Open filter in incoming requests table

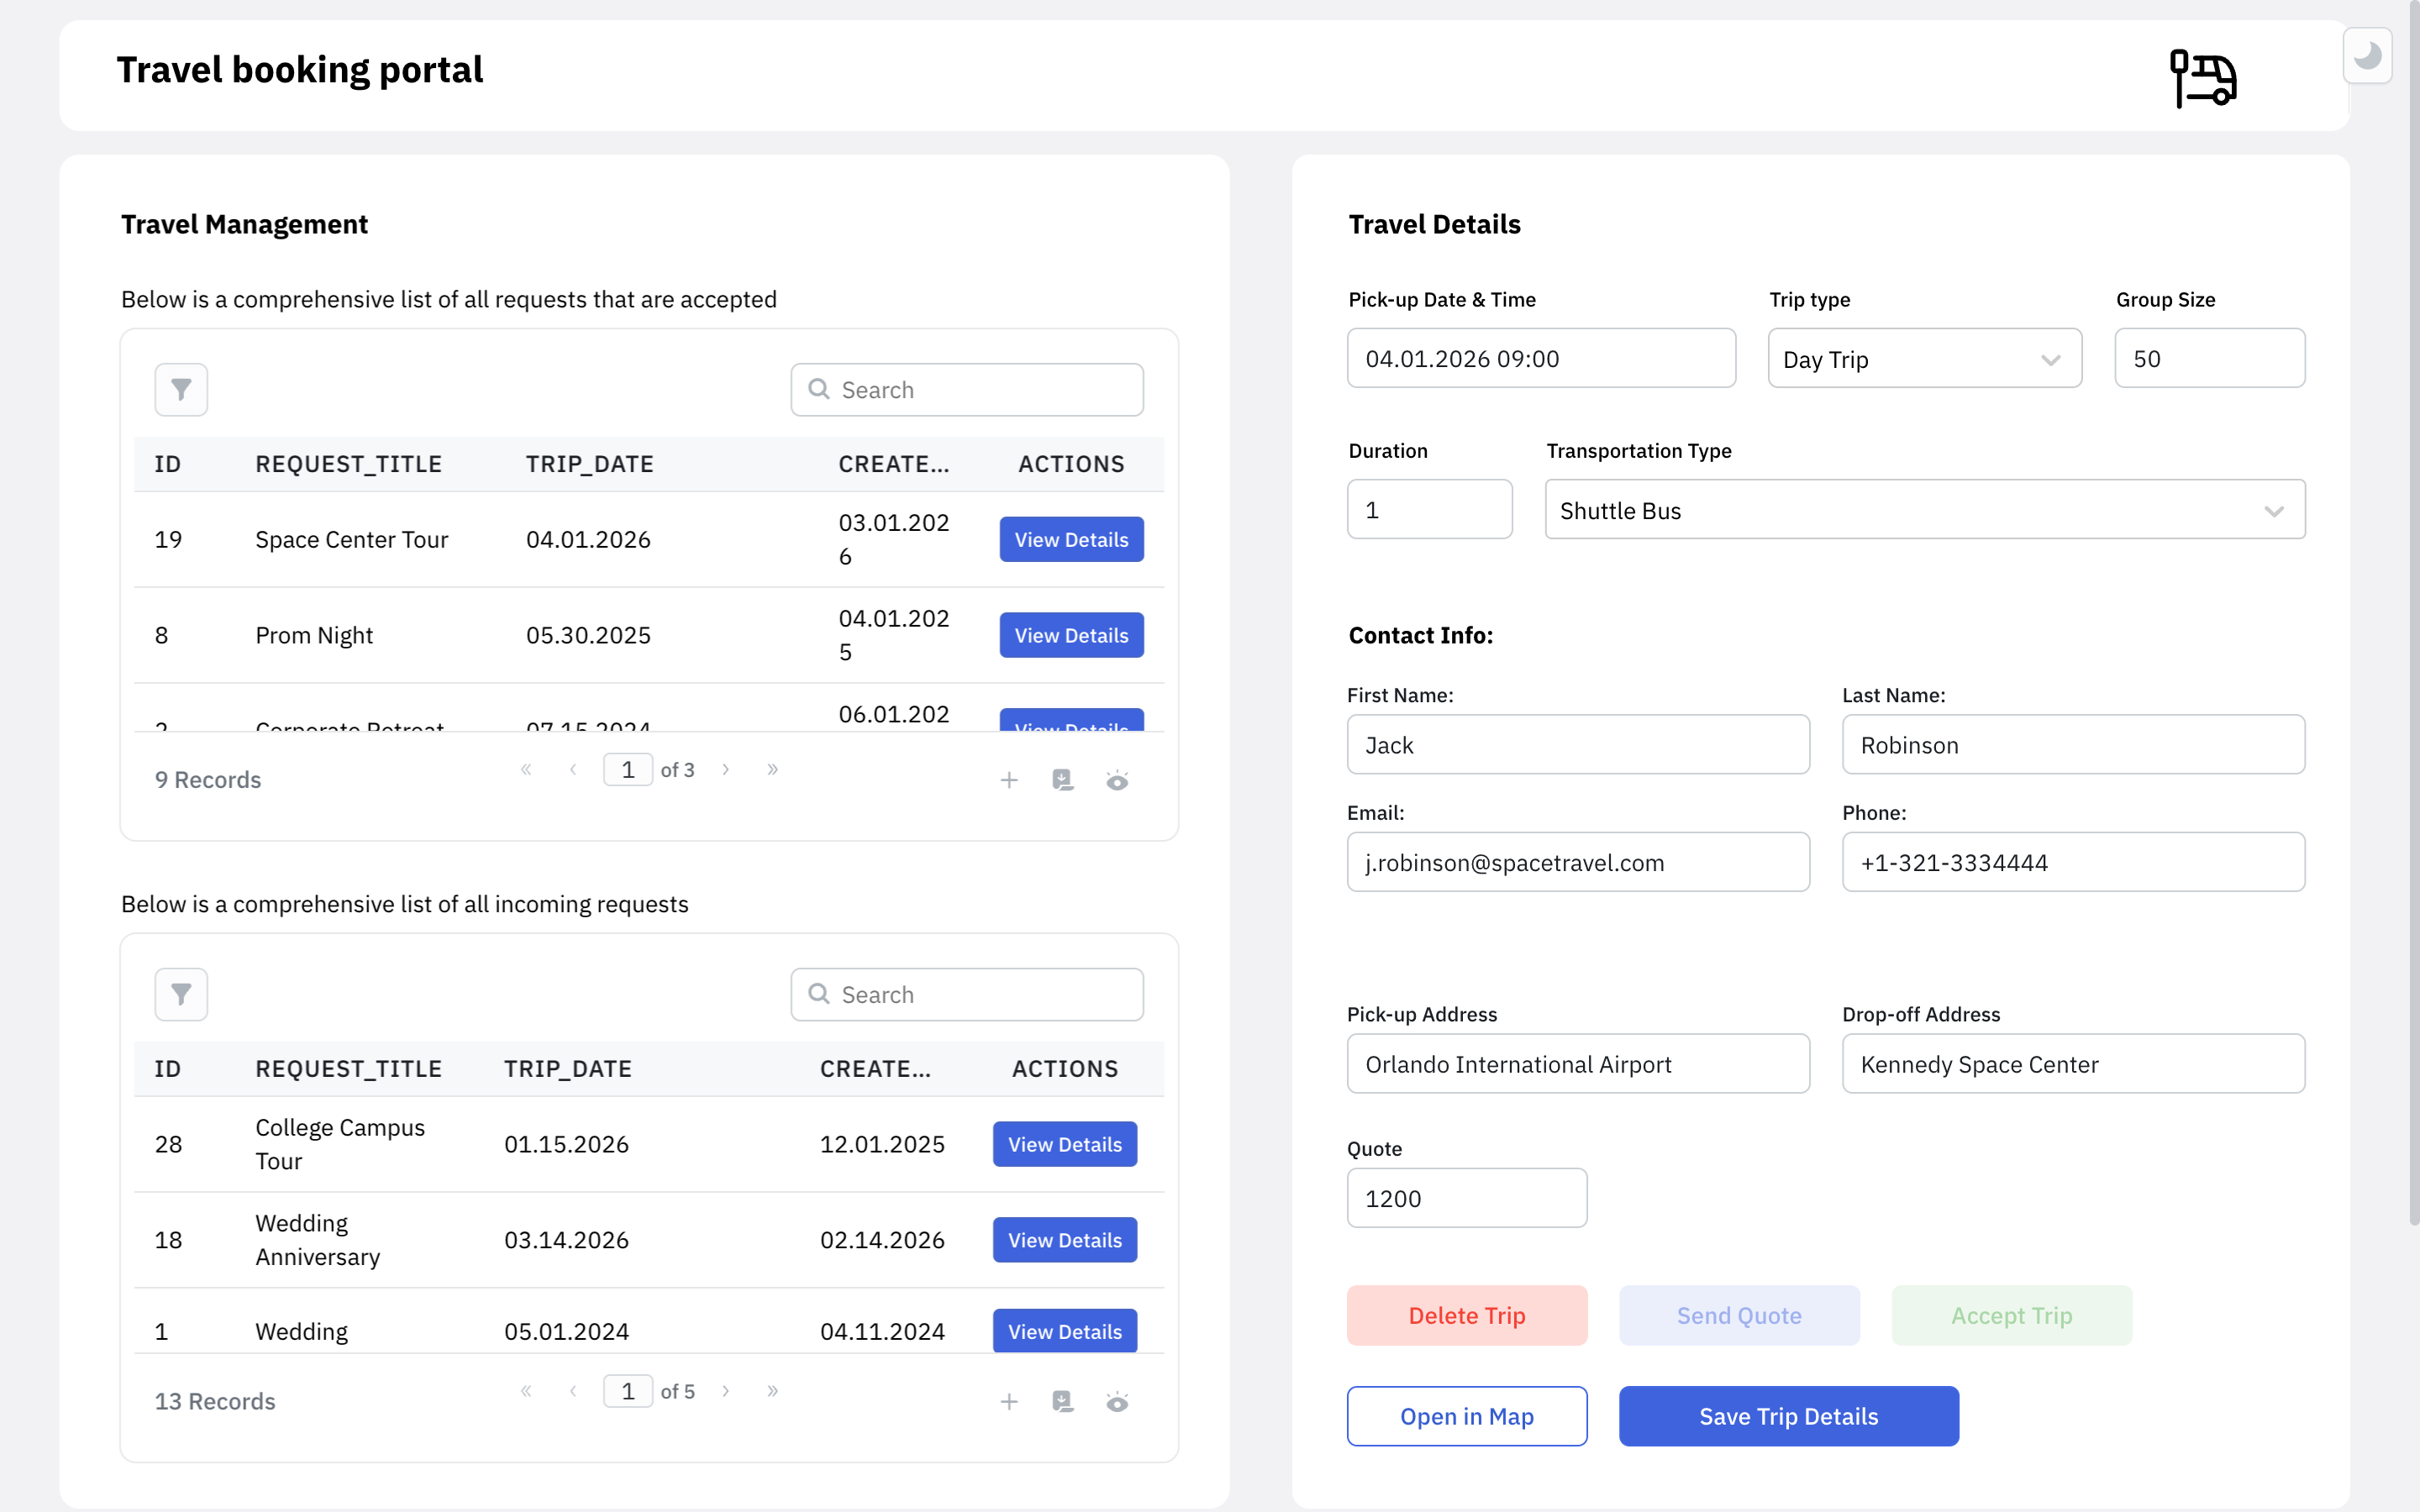tap(181, 994)
